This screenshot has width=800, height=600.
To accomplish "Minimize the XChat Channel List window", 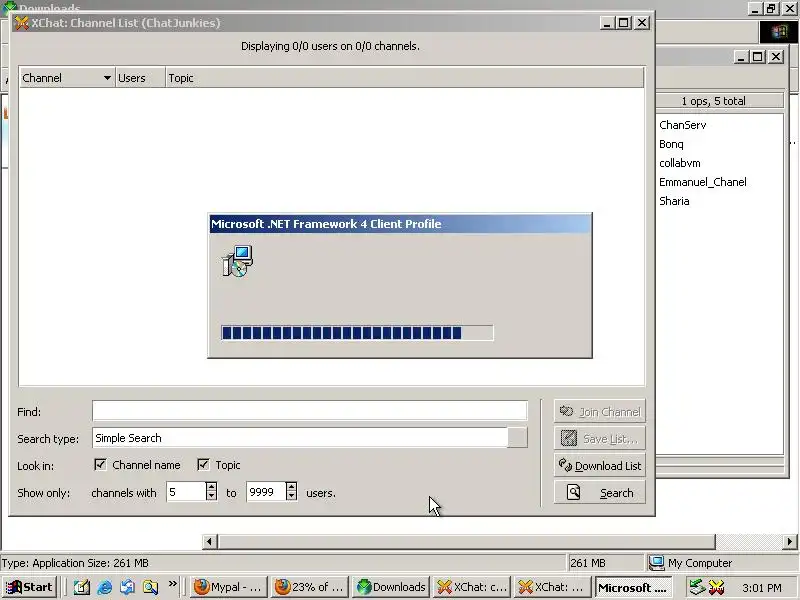I will click(607, 23).
